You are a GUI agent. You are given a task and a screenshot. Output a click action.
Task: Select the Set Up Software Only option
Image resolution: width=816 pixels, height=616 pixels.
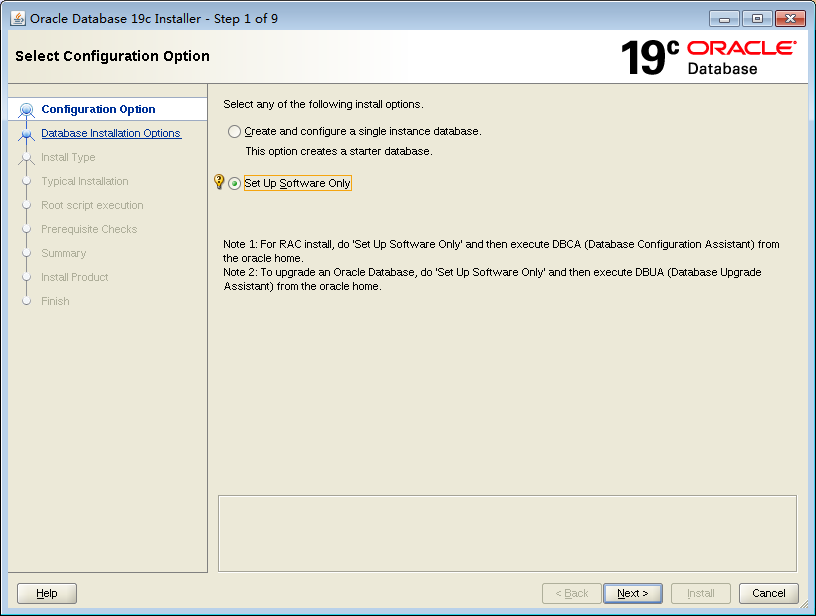[x=233, y=183]
